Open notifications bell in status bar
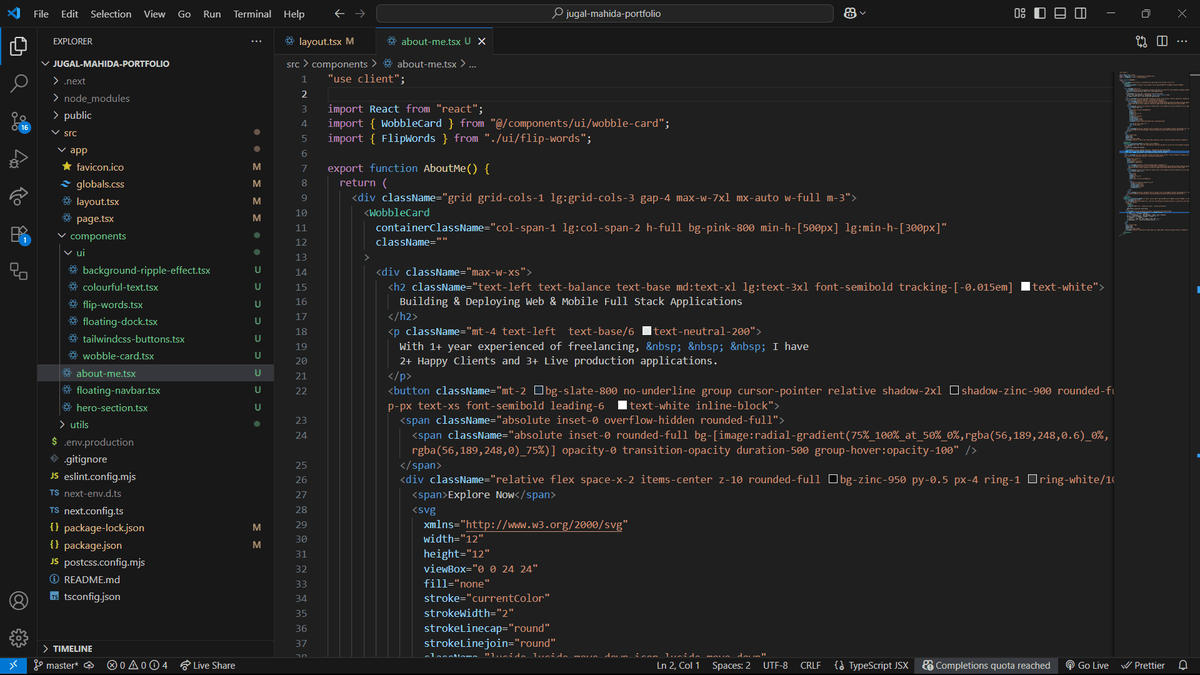This screenshot has height=675, width=1200. coord(1183,665)
